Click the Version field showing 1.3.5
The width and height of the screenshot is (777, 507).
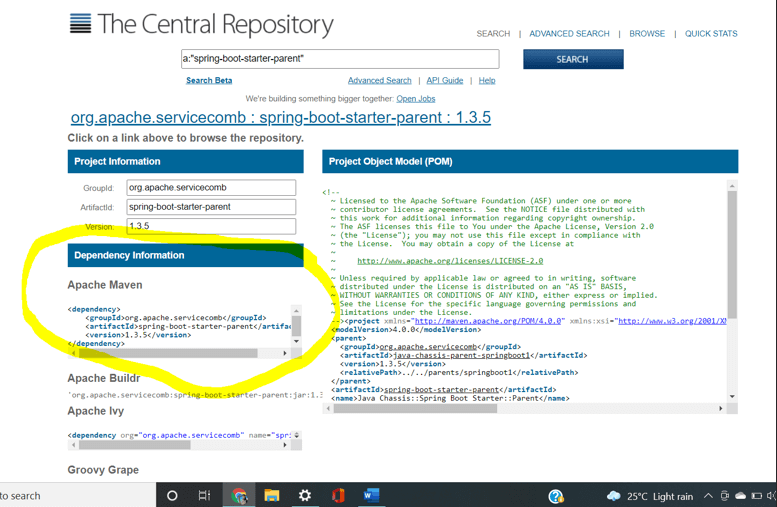pos(211,226)
